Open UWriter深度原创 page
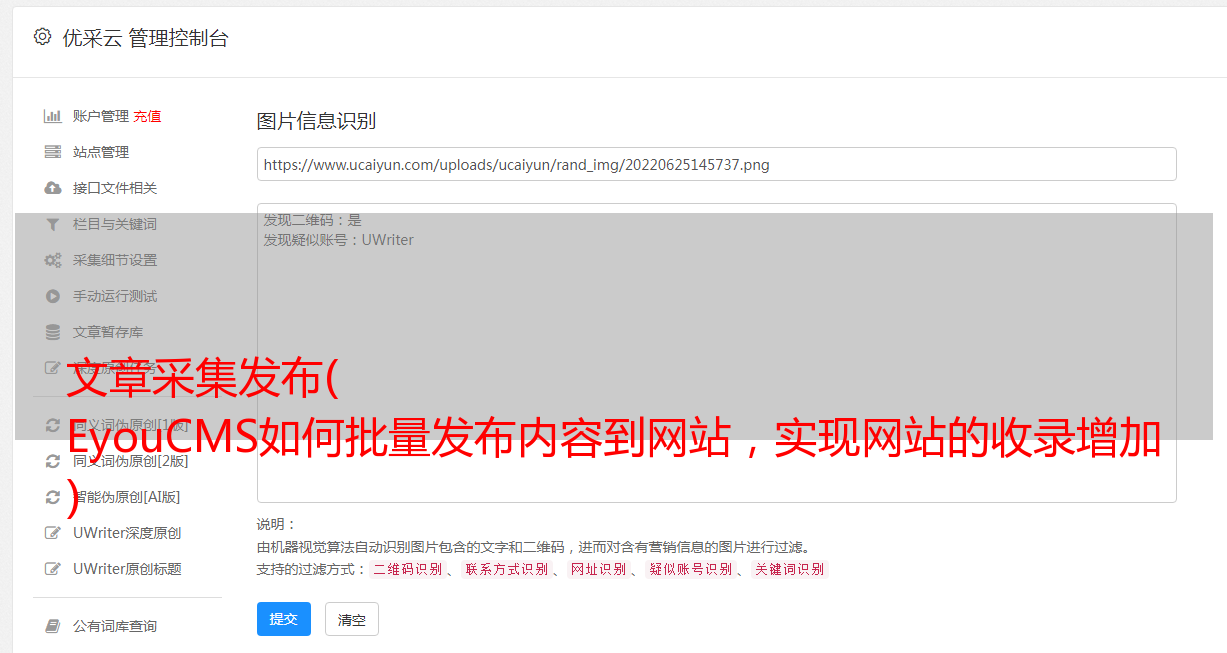This screenshot has height=653, width=1227. tap(127, 533)
